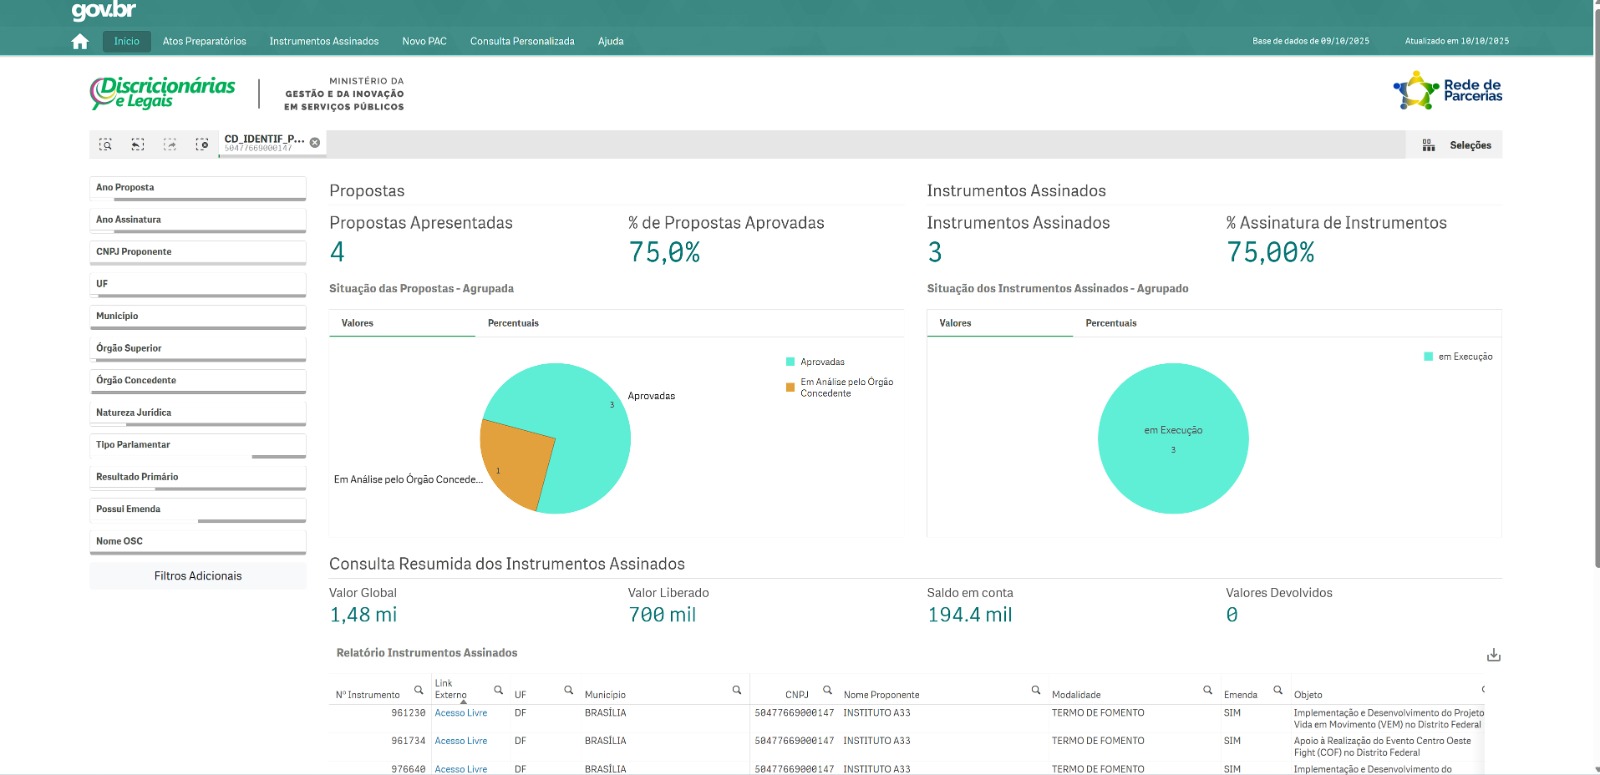The height and width of the screenshot is (775, 1600).
Task: Select Valores tab in Instrumentos Assinados chart
Action: [955, 323]
